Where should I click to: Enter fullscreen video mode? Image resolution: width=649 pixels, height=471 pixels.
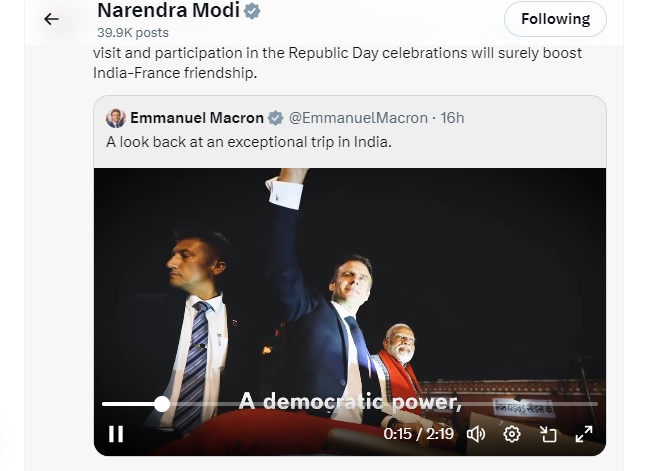584,434
